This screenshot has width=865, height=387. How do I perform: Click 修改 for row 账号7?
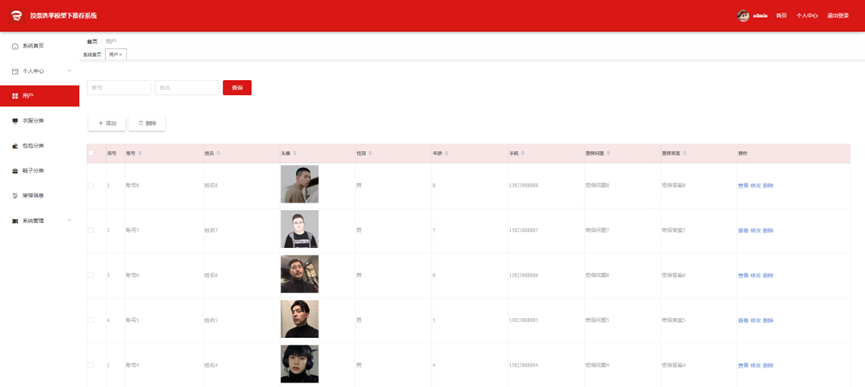click(x=756, y=230)
